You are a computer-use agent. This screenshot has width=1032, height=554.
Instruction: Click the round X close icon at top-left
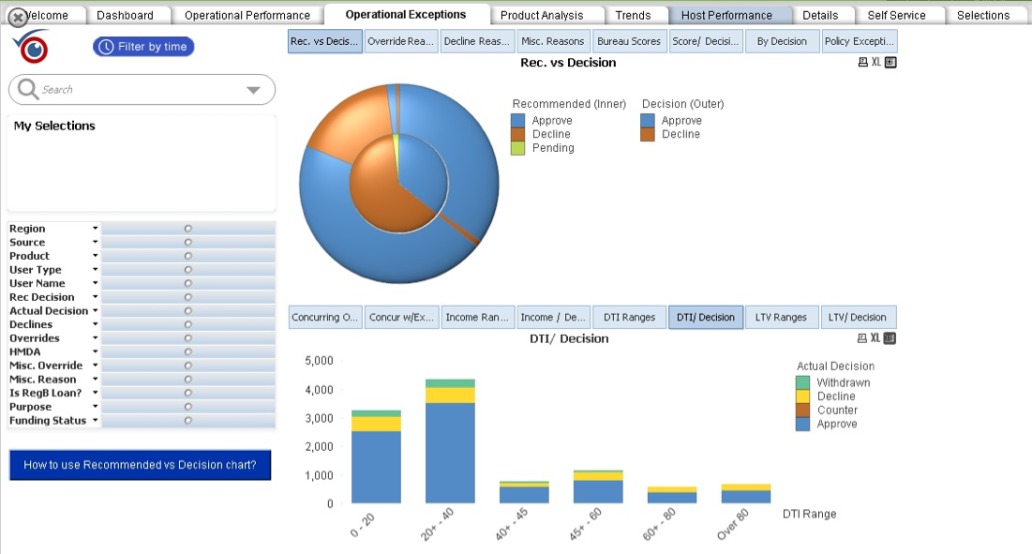[x=17, y=17]
